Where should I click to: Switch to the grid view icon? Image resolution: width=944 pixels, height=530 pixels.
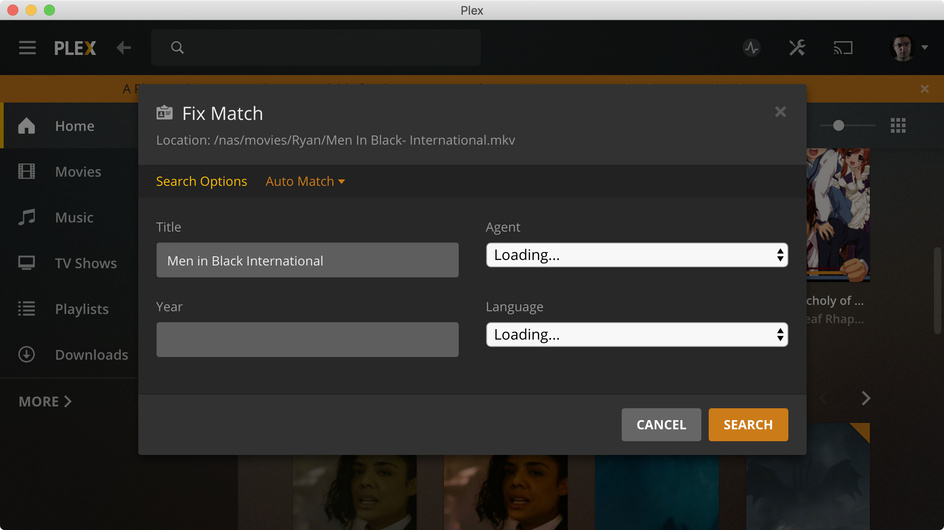pos(898,125)
